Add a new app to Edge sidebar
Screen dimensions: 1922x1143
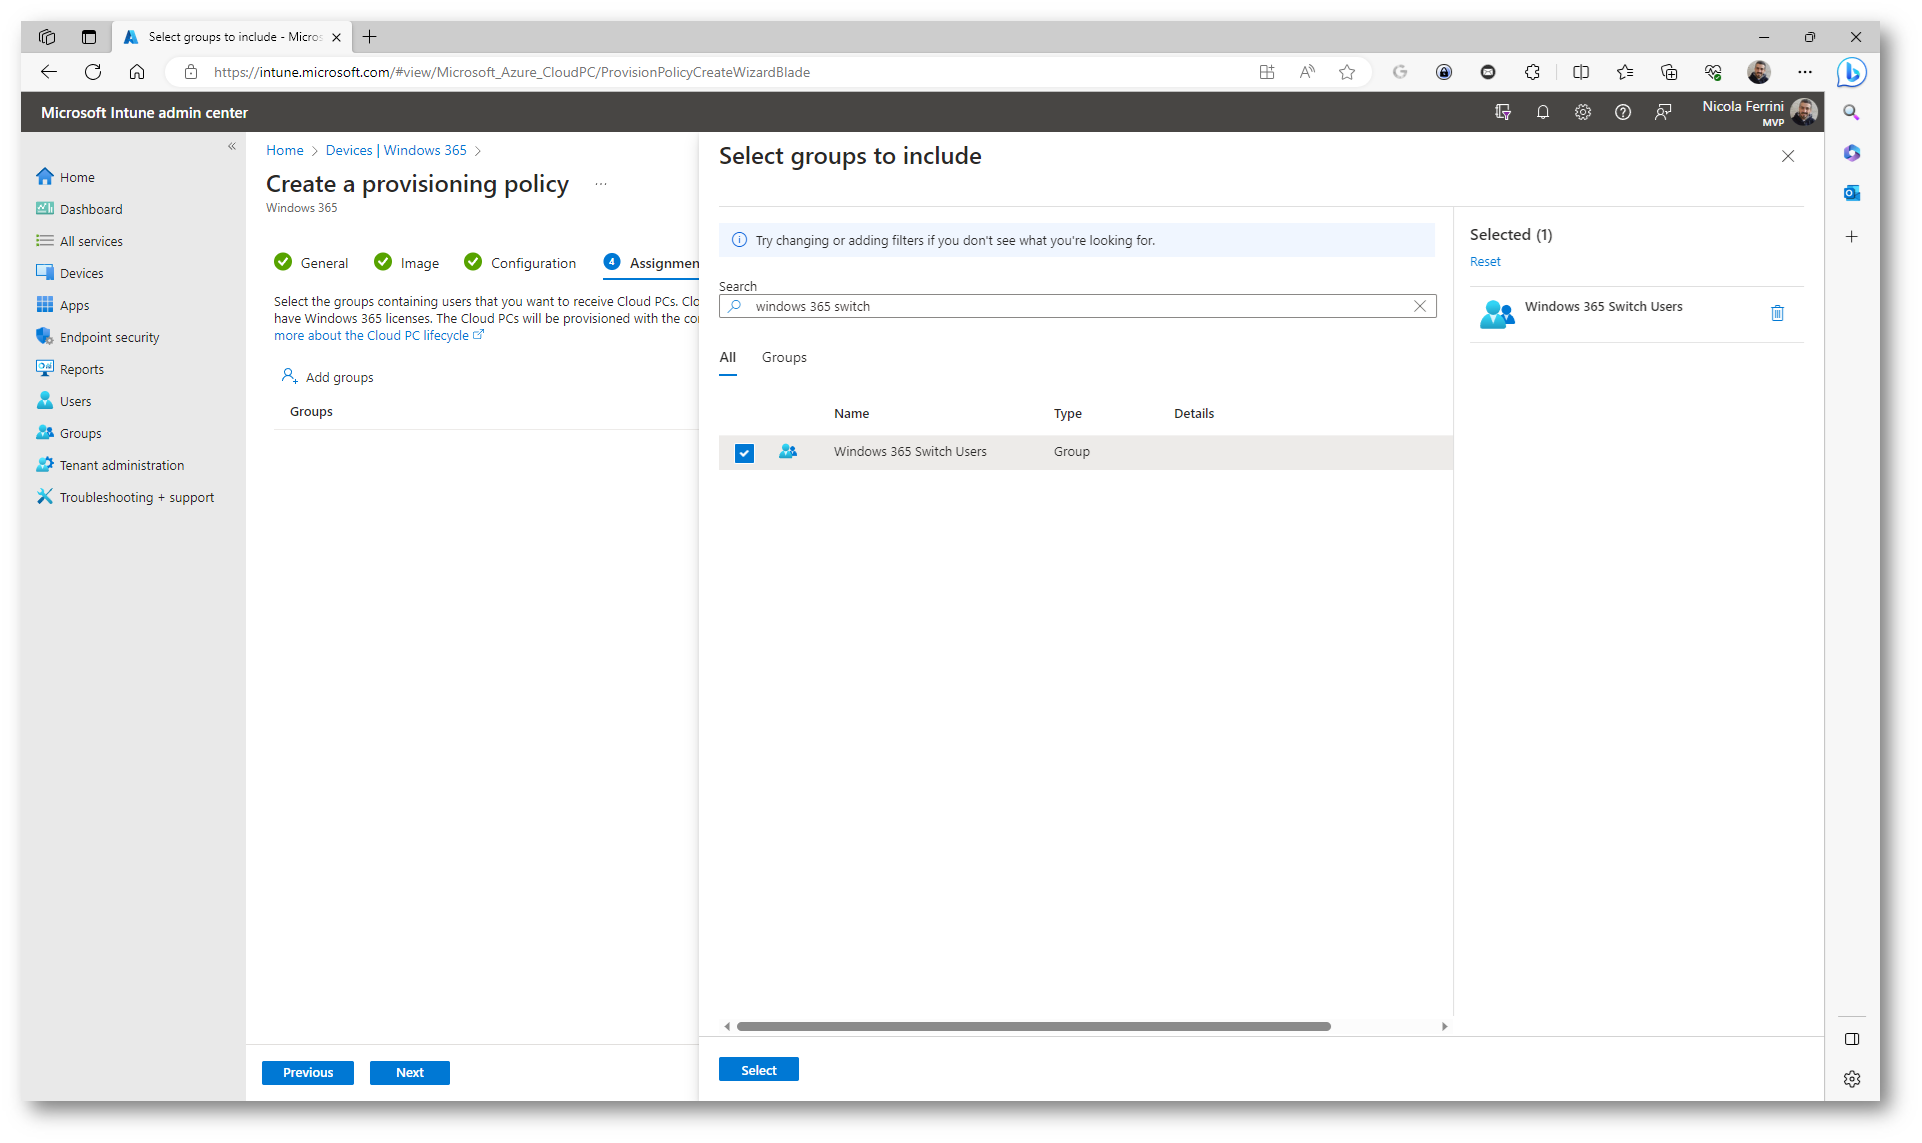[x=1852, y=237]
